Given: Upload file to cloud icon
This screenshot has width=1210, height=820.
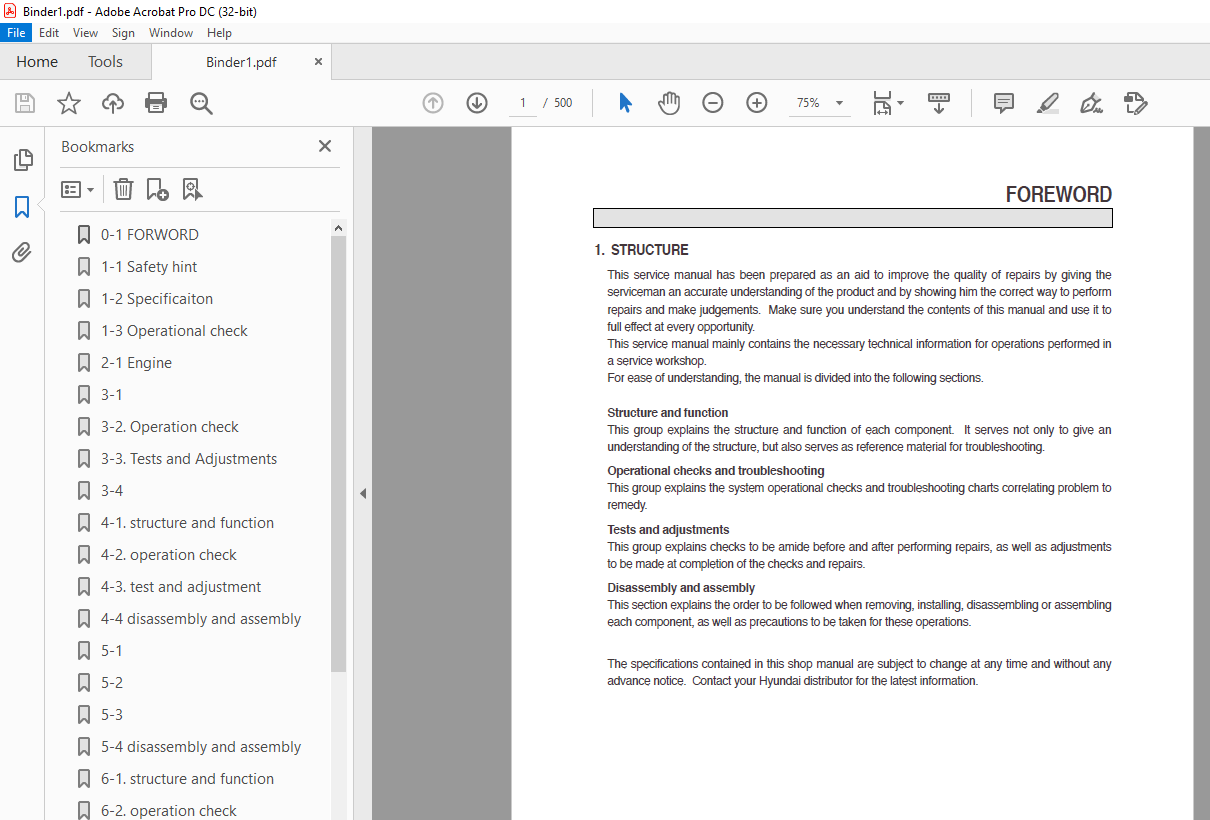Looking at the screenshot, I should [113, 103].
